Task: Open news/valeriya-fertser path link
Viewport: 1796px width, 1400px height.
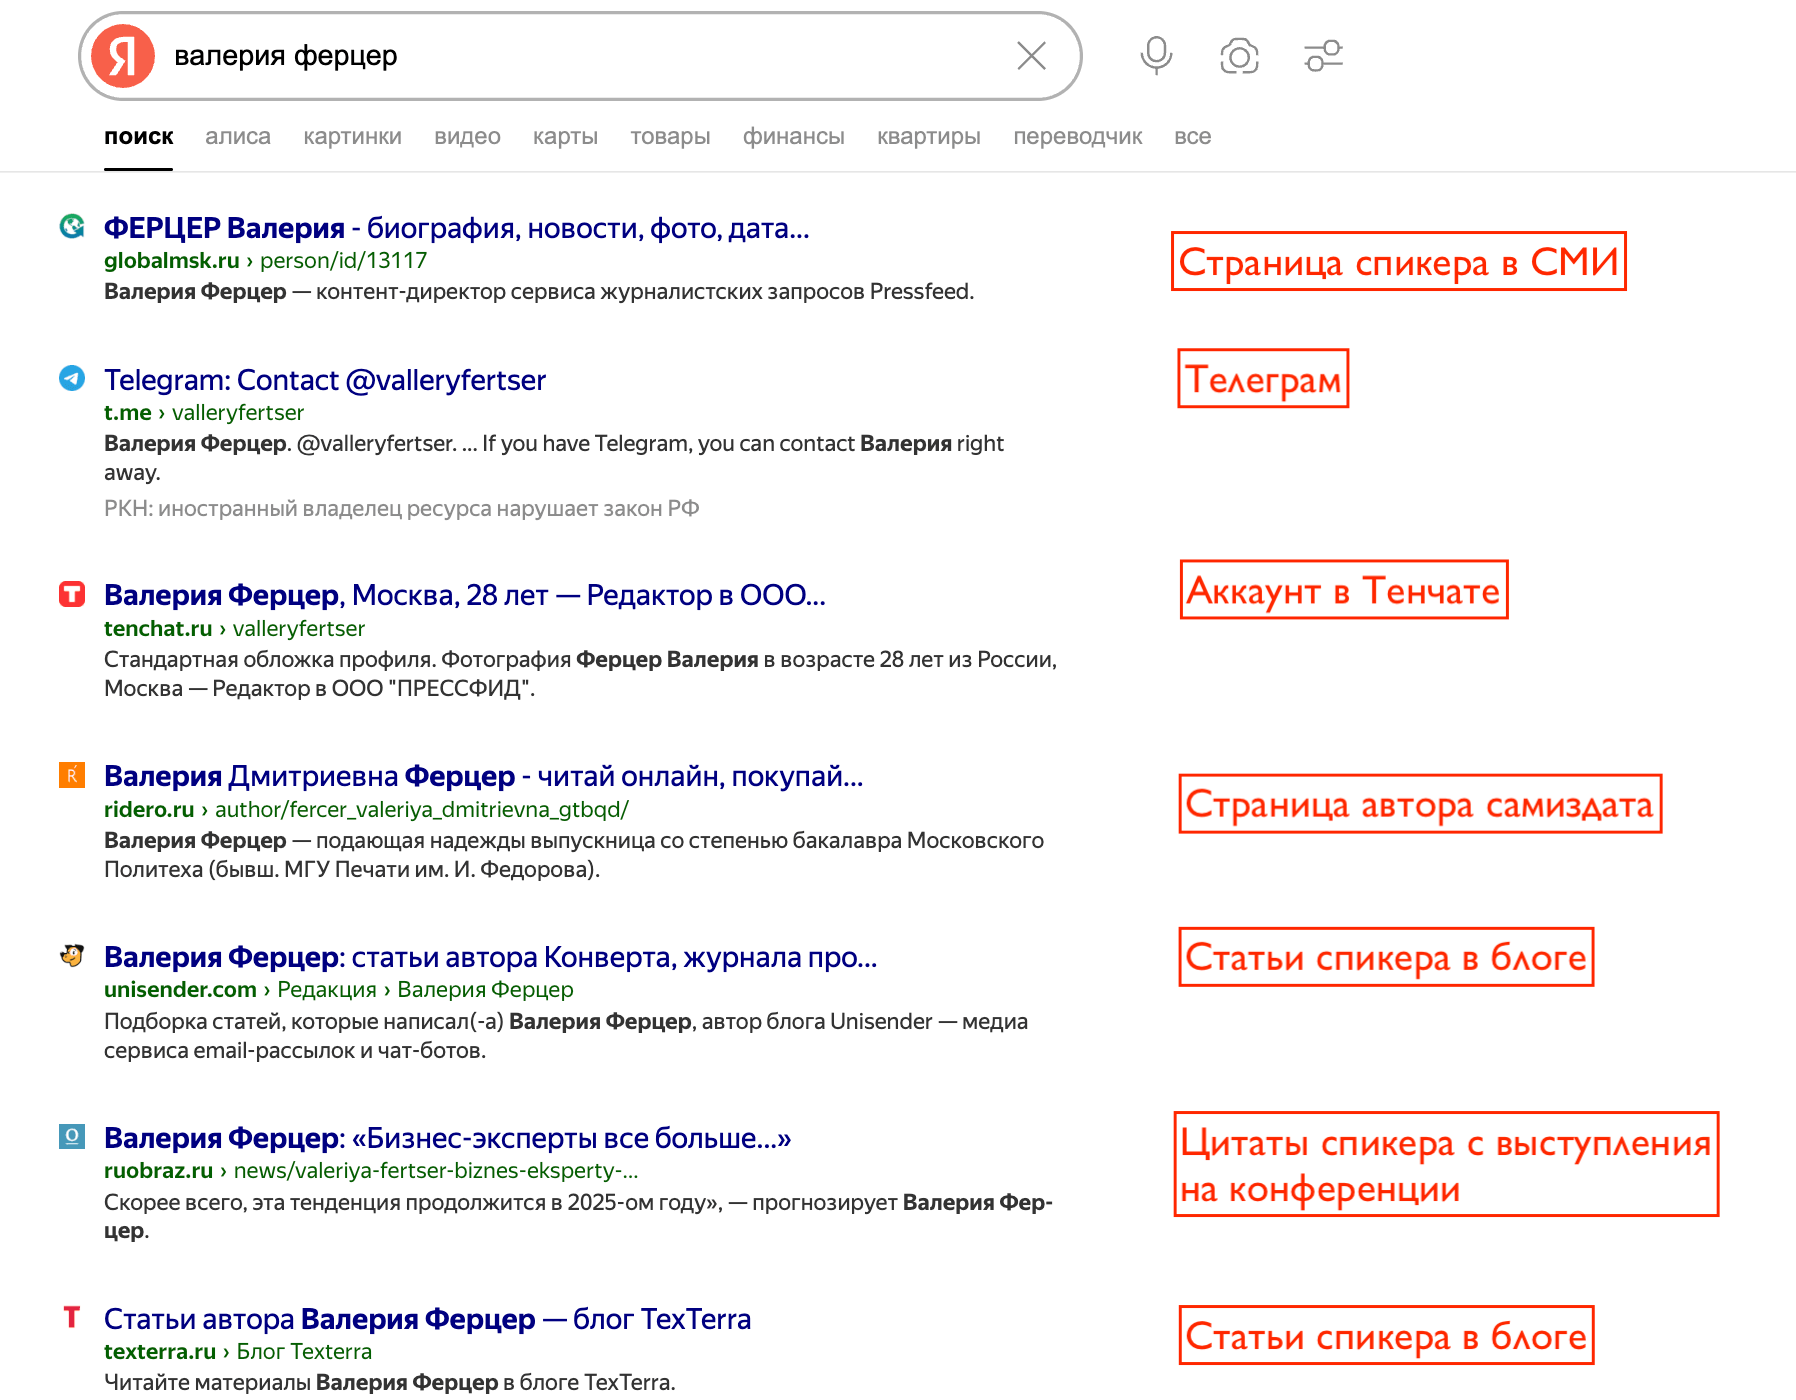Action: coord(435,1170)
